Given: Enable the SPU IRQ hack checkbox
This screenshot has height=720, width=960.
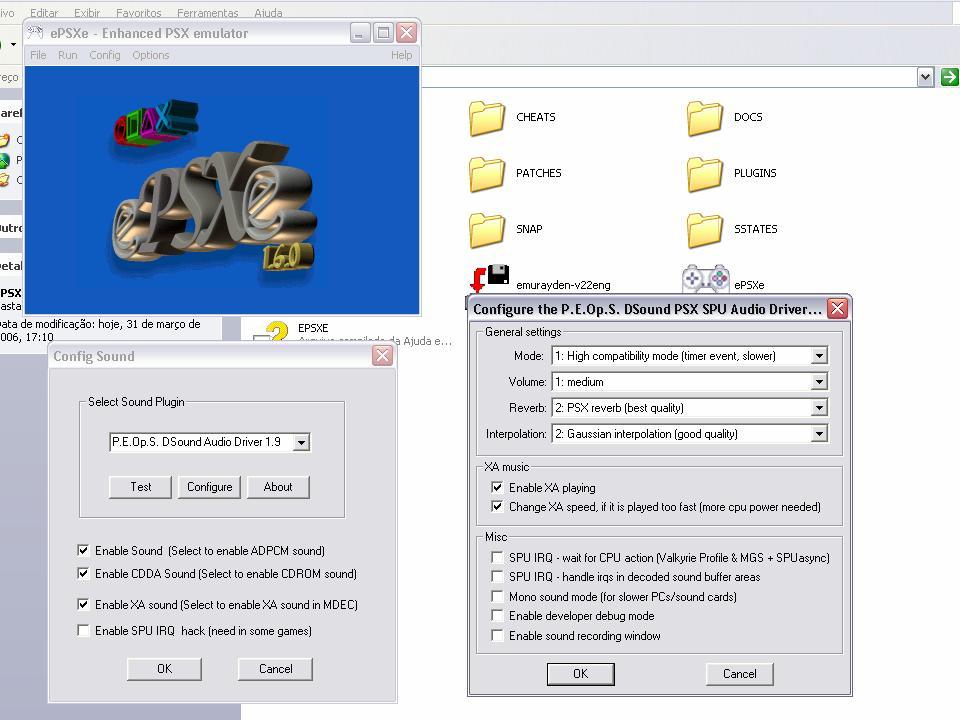Looking at the screenshot, I should coord(83,631).
